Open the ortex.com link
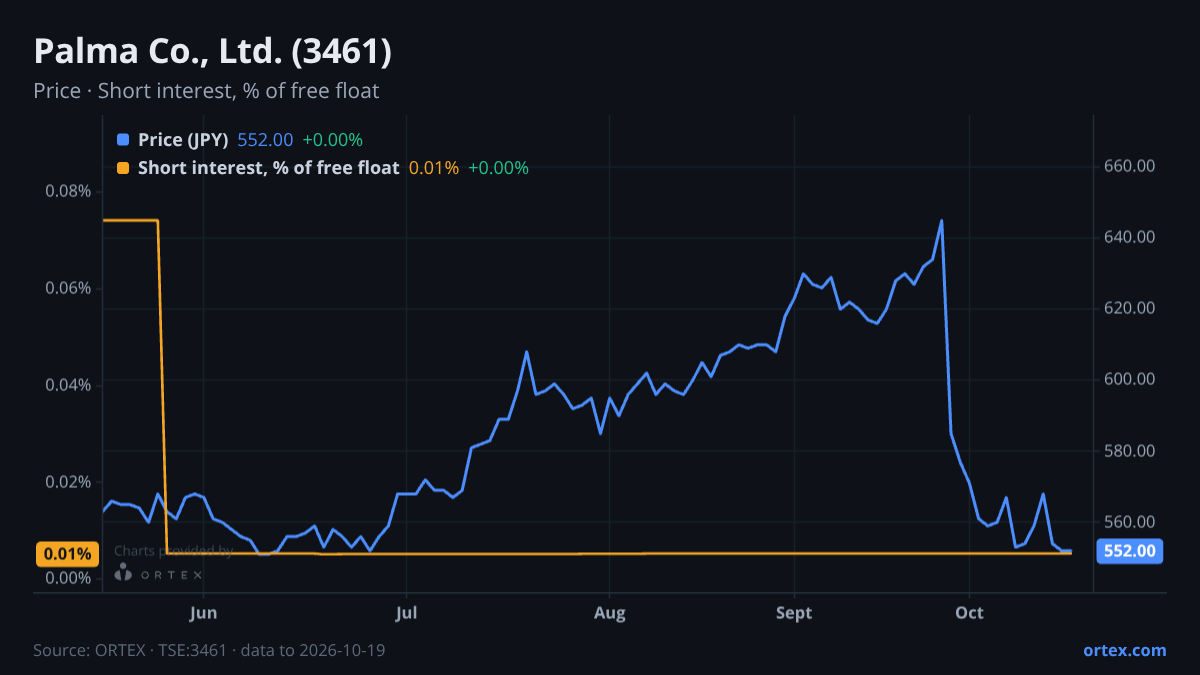Viewport: 1200px width, 675px height. (x=1124, y=650)
